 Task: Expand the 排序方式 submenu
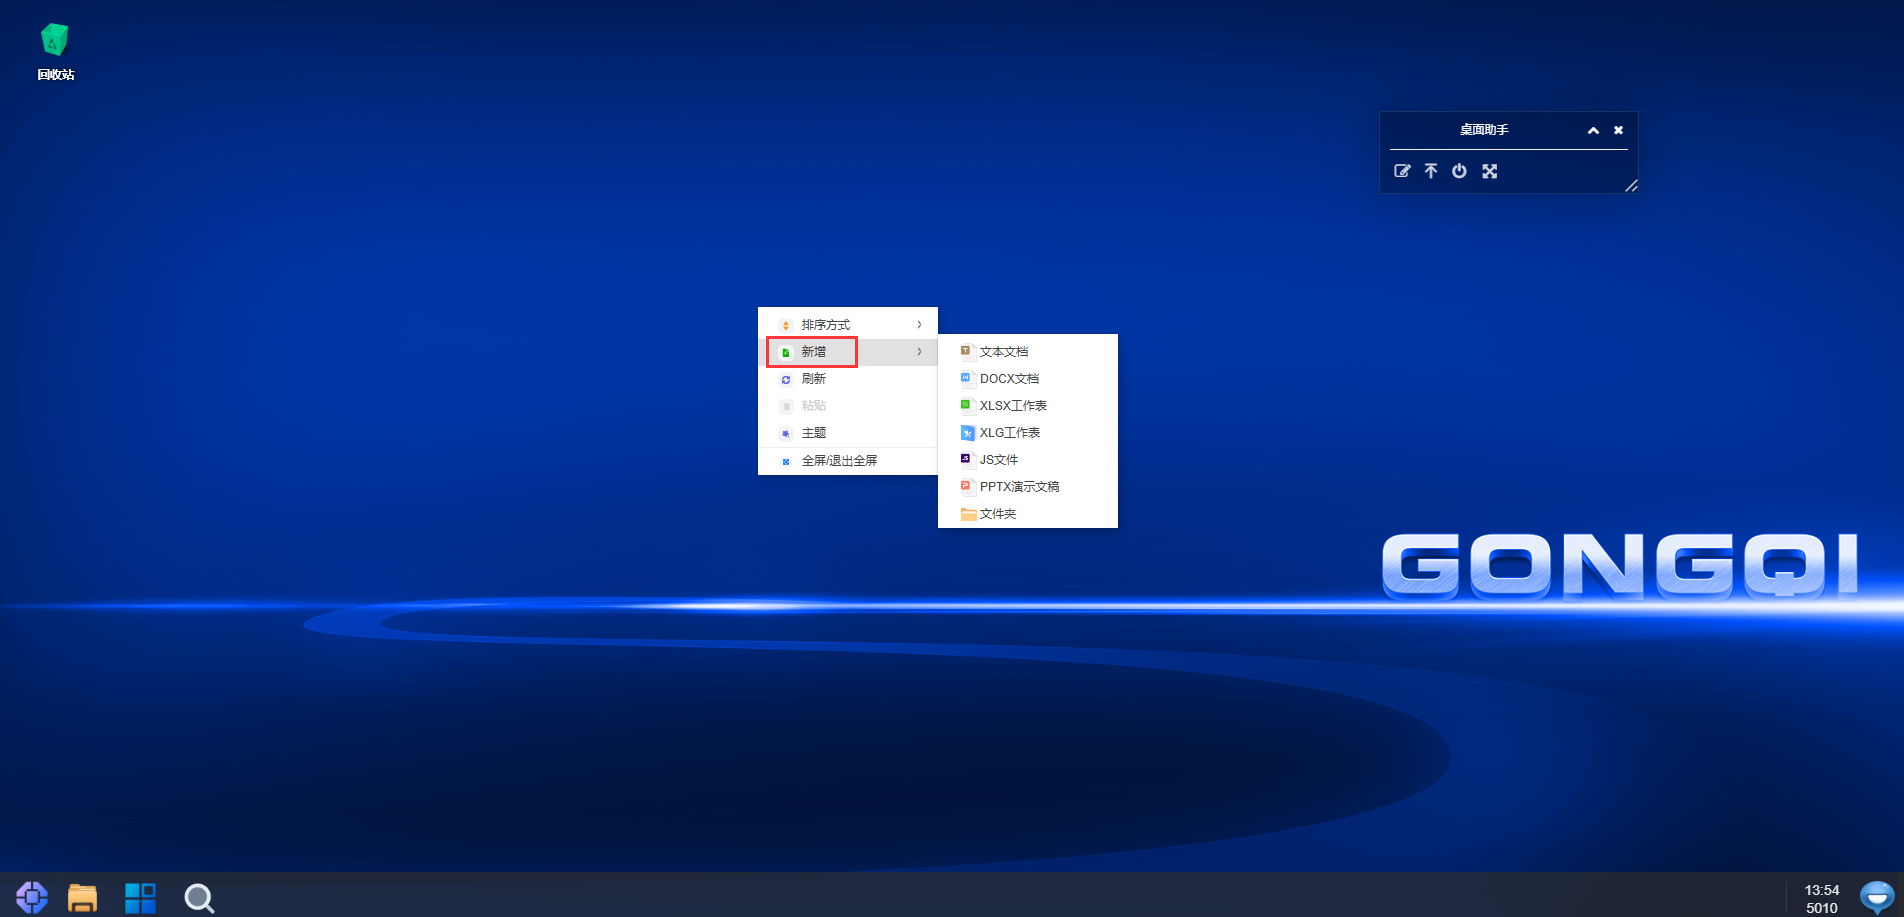(x=848, y=325)
